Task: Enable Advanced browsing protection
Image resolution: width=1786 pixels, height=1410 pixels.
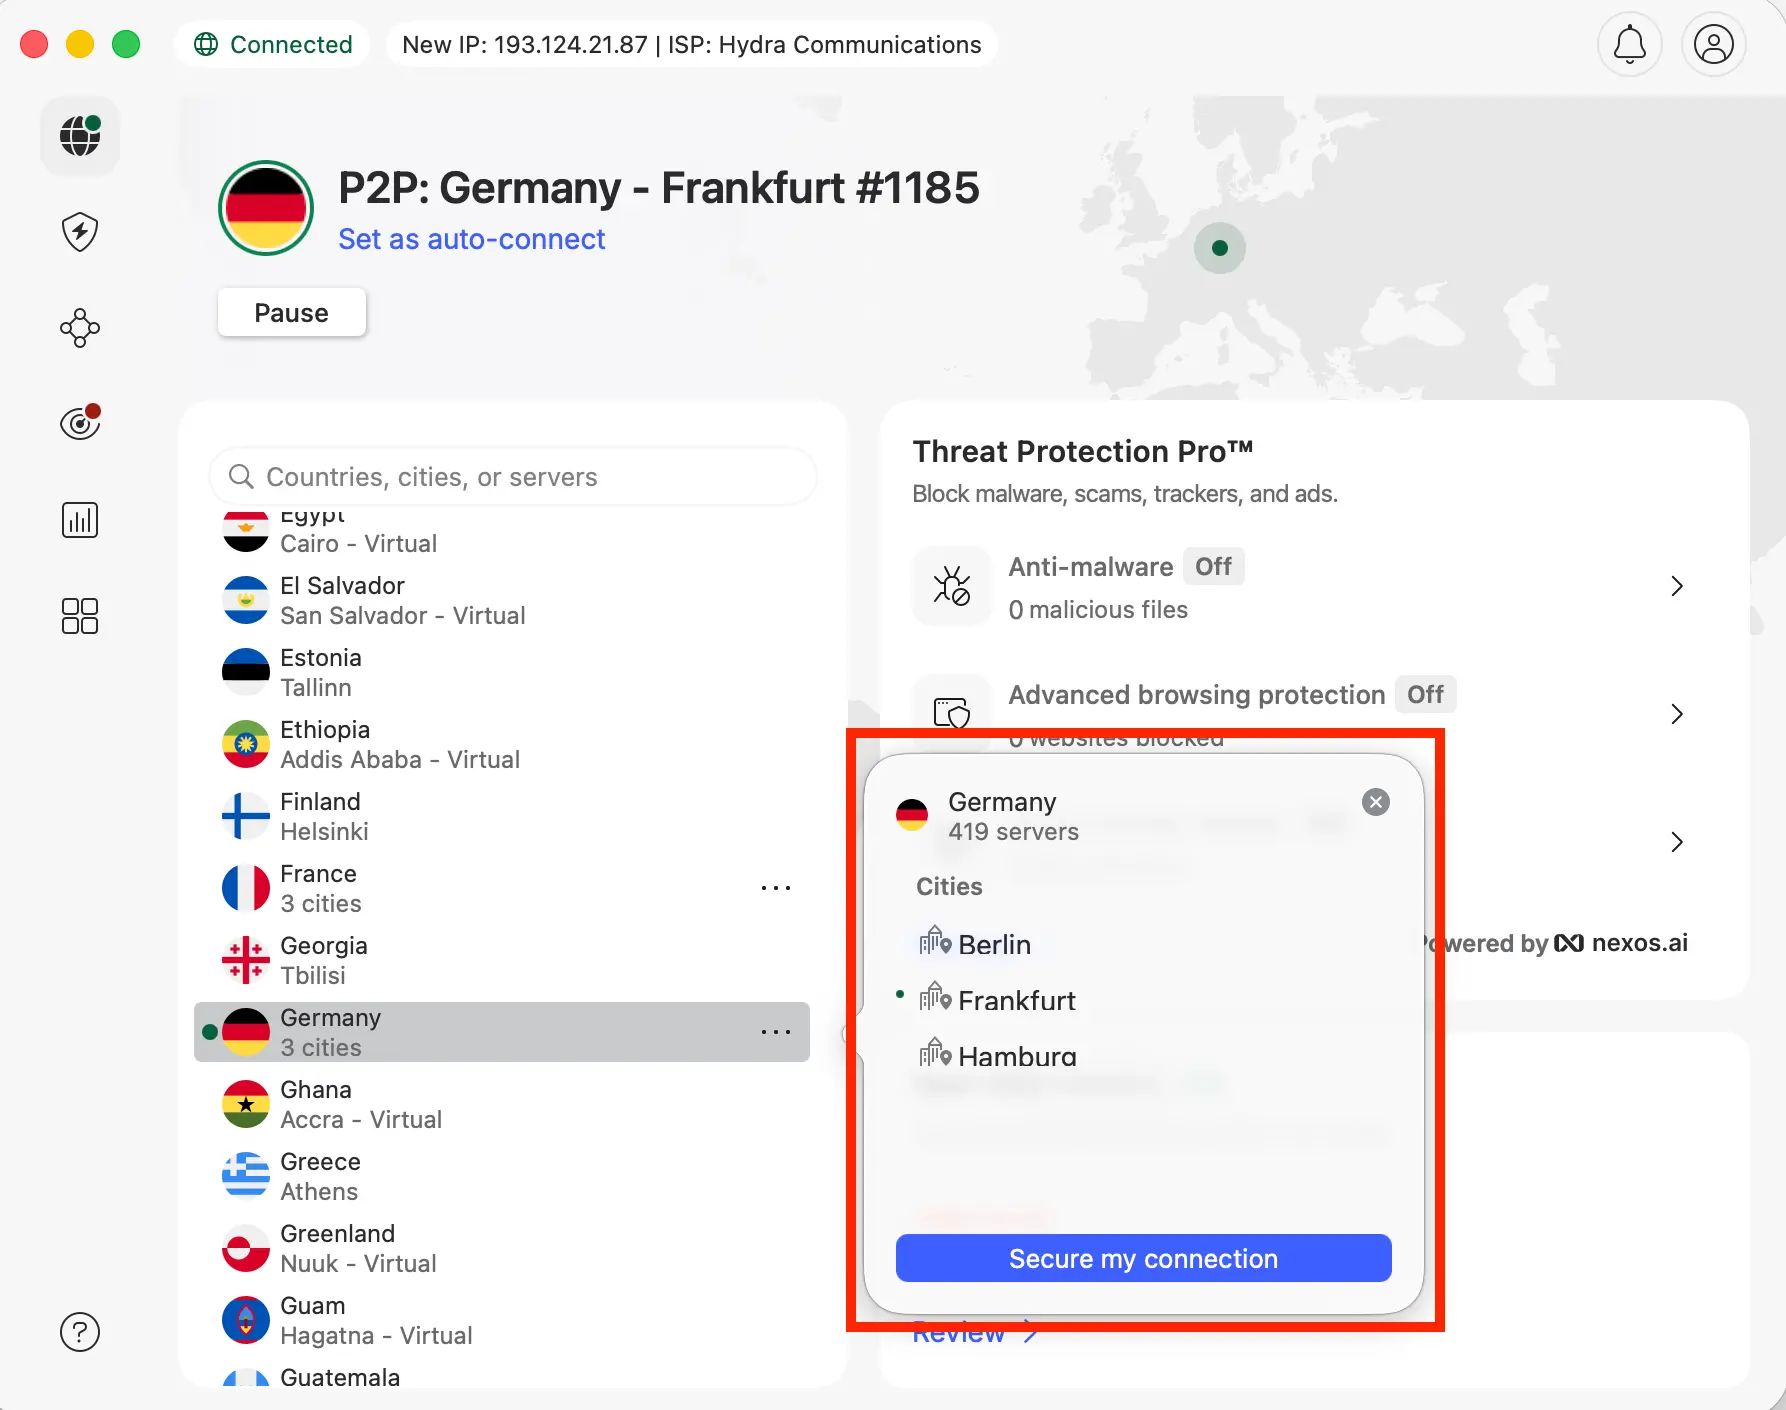Action: point(1425,694)
